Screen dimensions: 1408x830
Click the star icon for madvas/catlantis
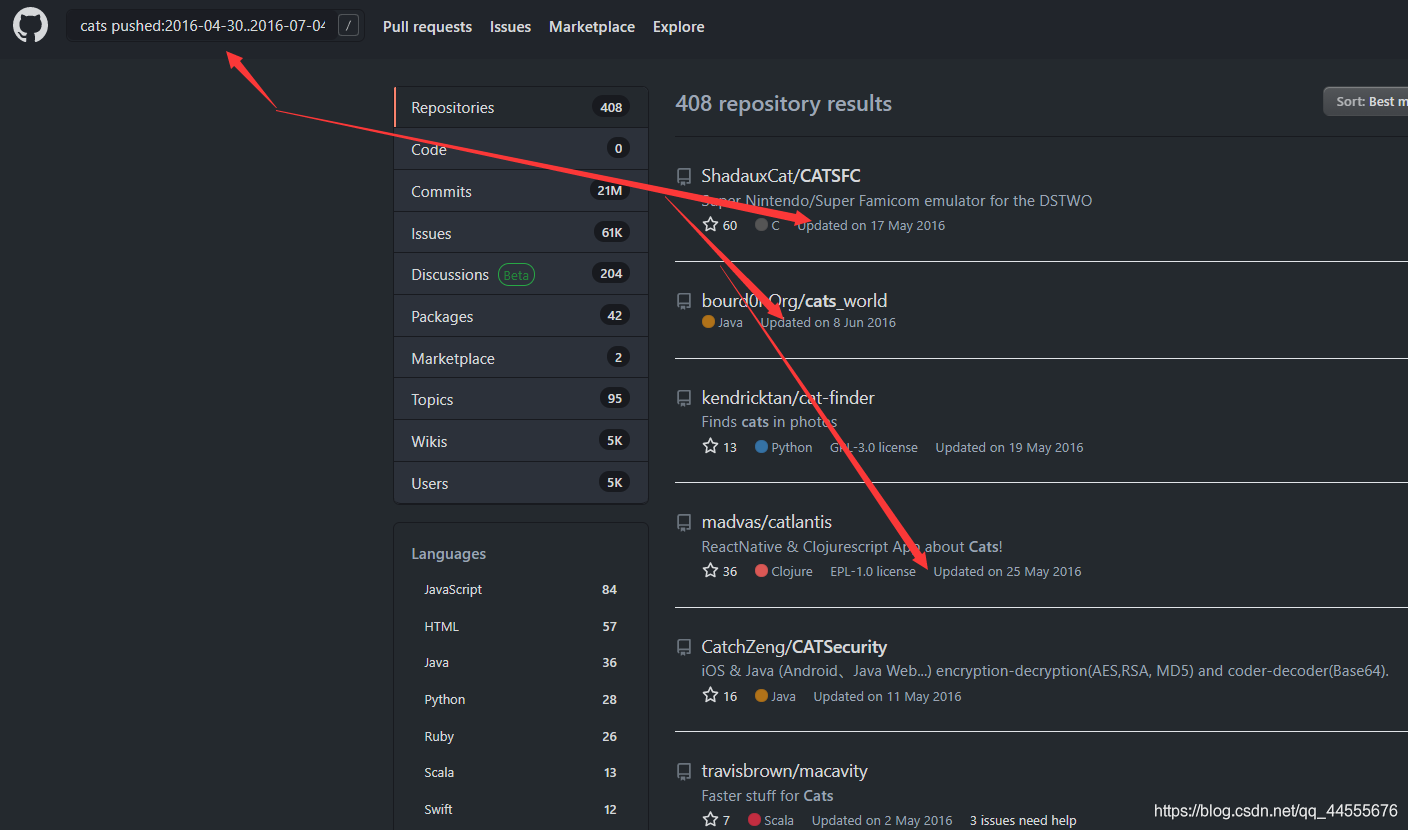[x=710, y=571]
